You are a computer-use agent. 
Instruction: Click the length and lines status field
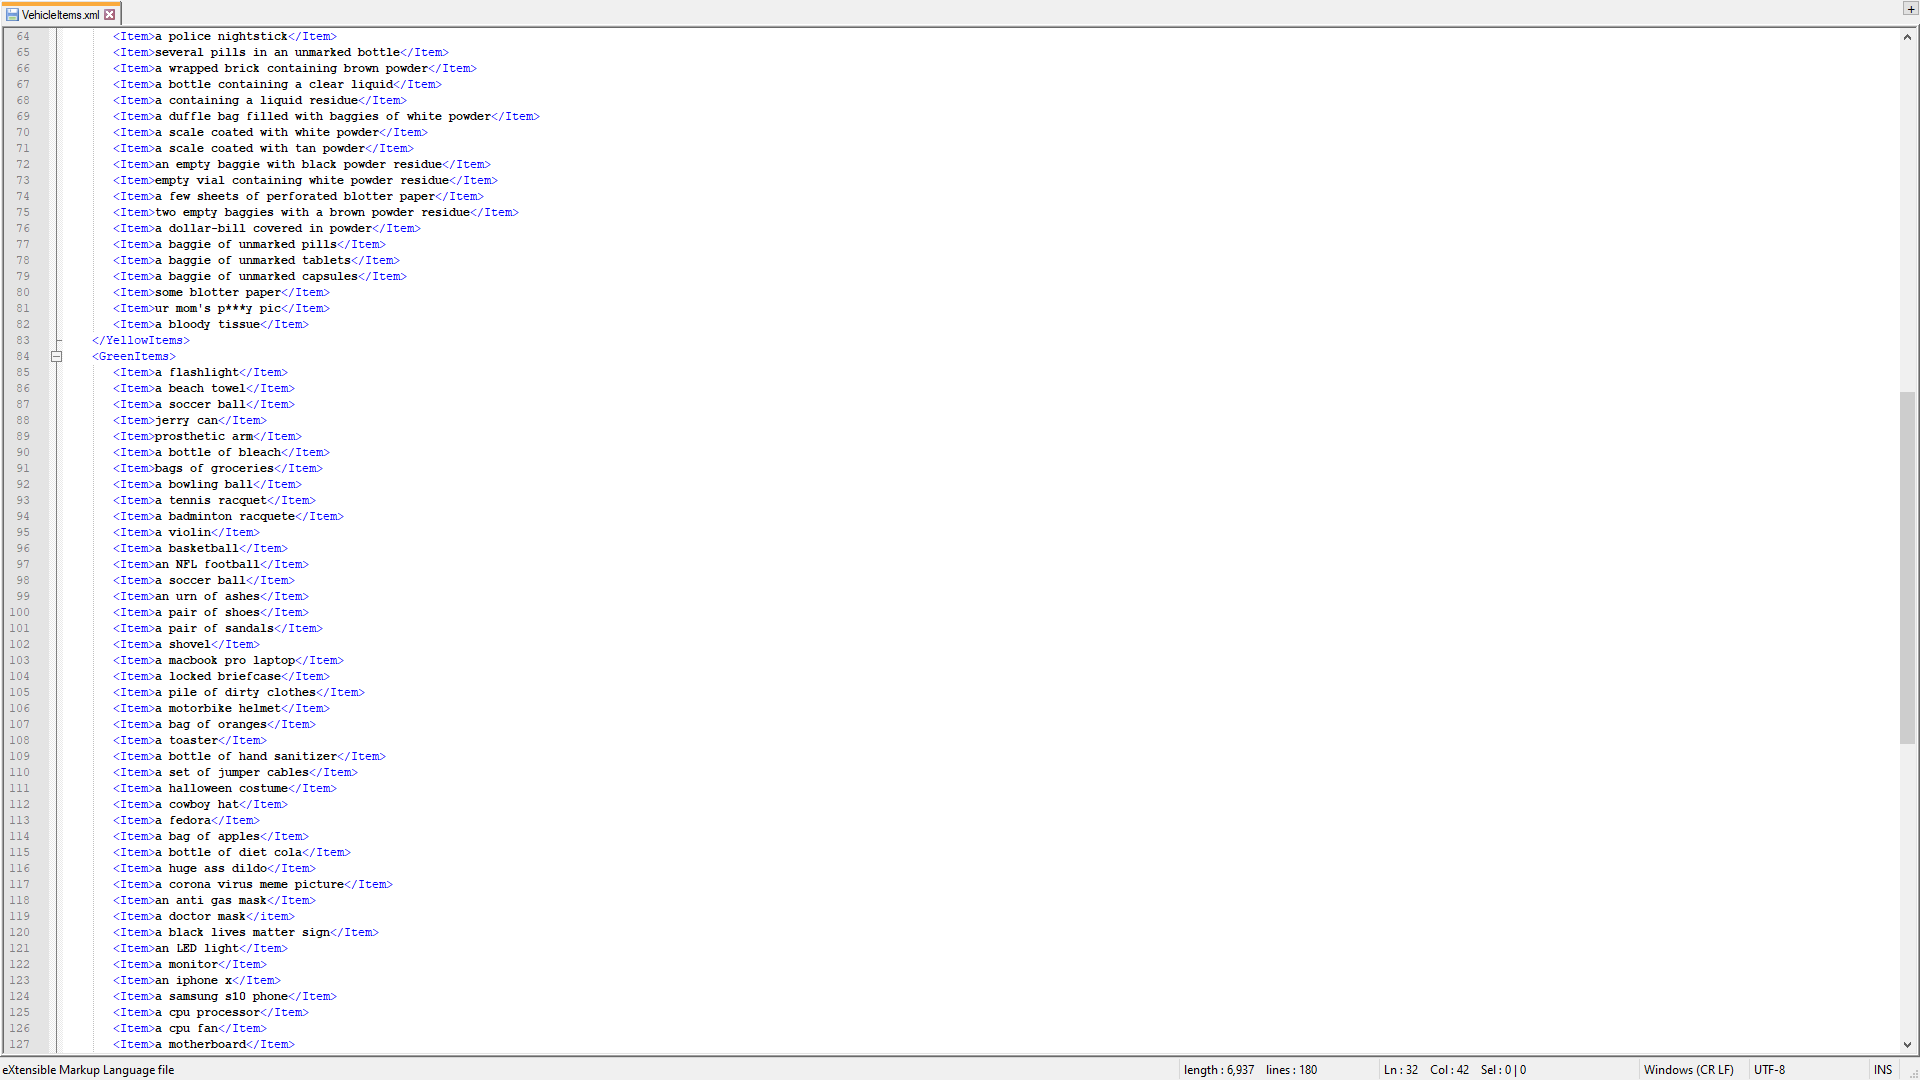[1250, 1070]
